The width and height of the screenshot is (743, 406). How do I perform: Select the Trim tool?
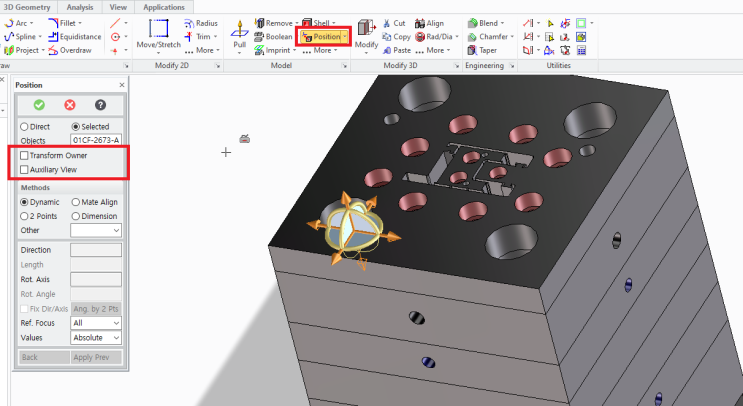coord(198,36)
